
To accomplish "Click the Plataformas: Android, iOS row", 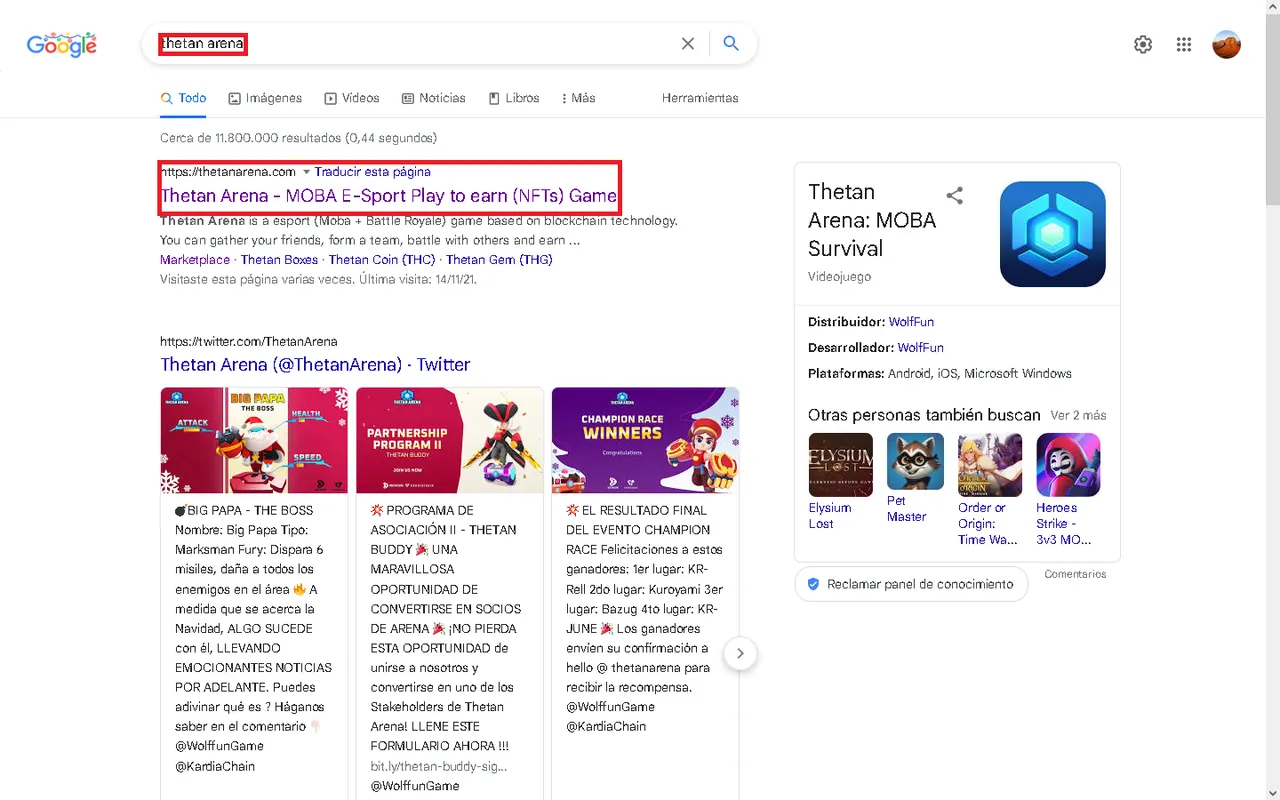I will pos(940,374).
